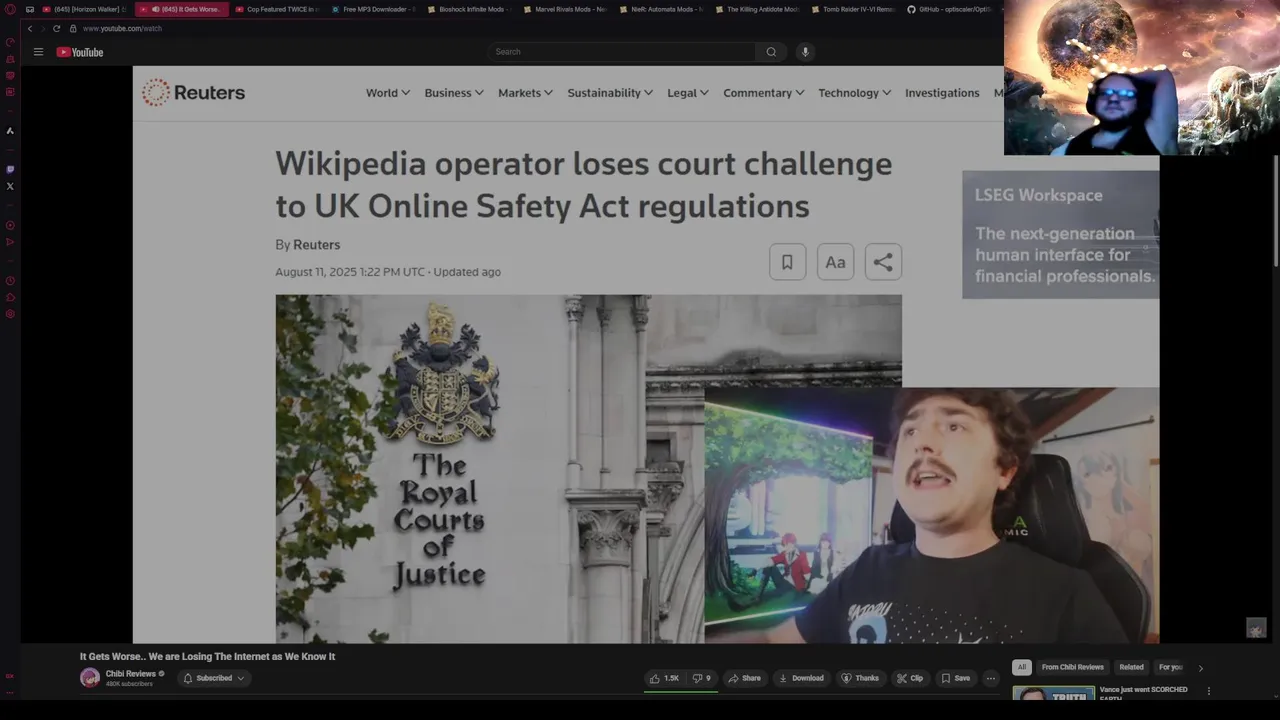
Task: Click the video title text
Action: [207, 657]
